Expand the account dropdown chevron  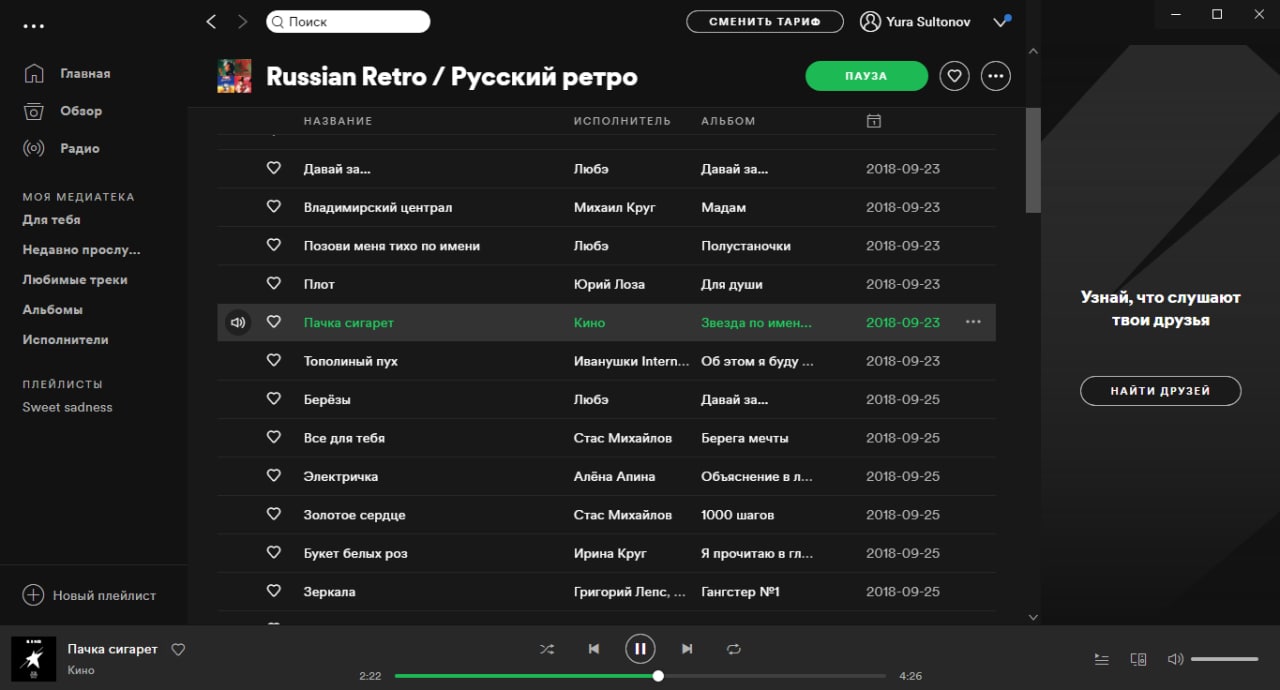tap(1000, 22)
